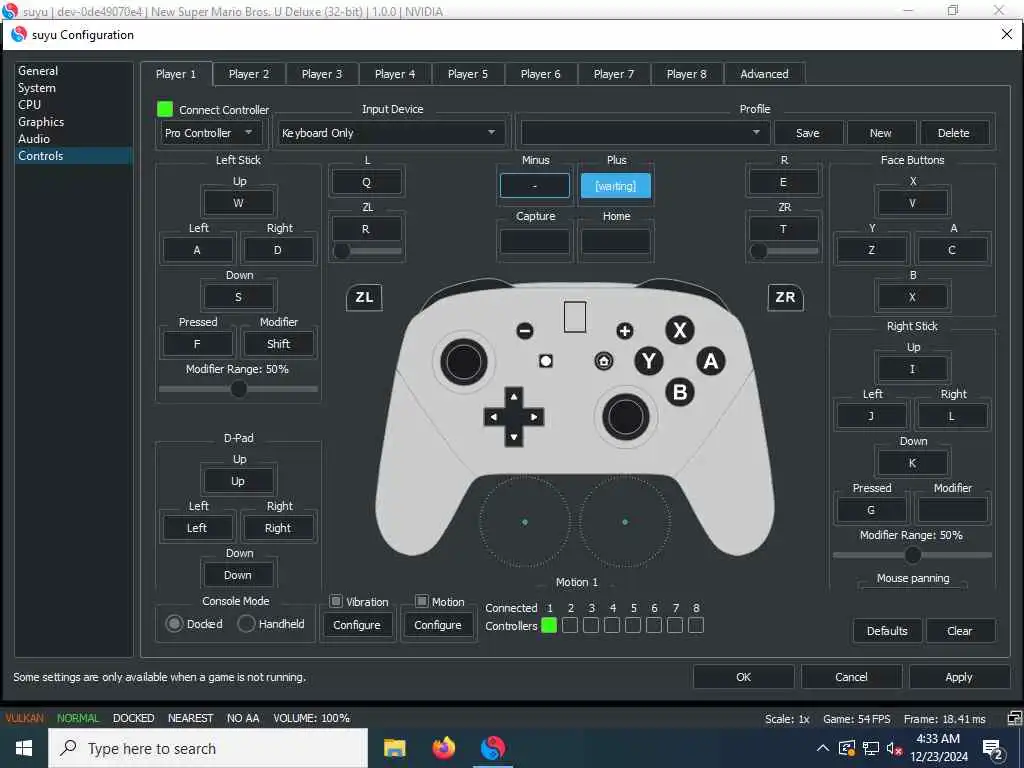
Task: Click the suyu icon in the taskbar
Action: (x=492, y=748)
